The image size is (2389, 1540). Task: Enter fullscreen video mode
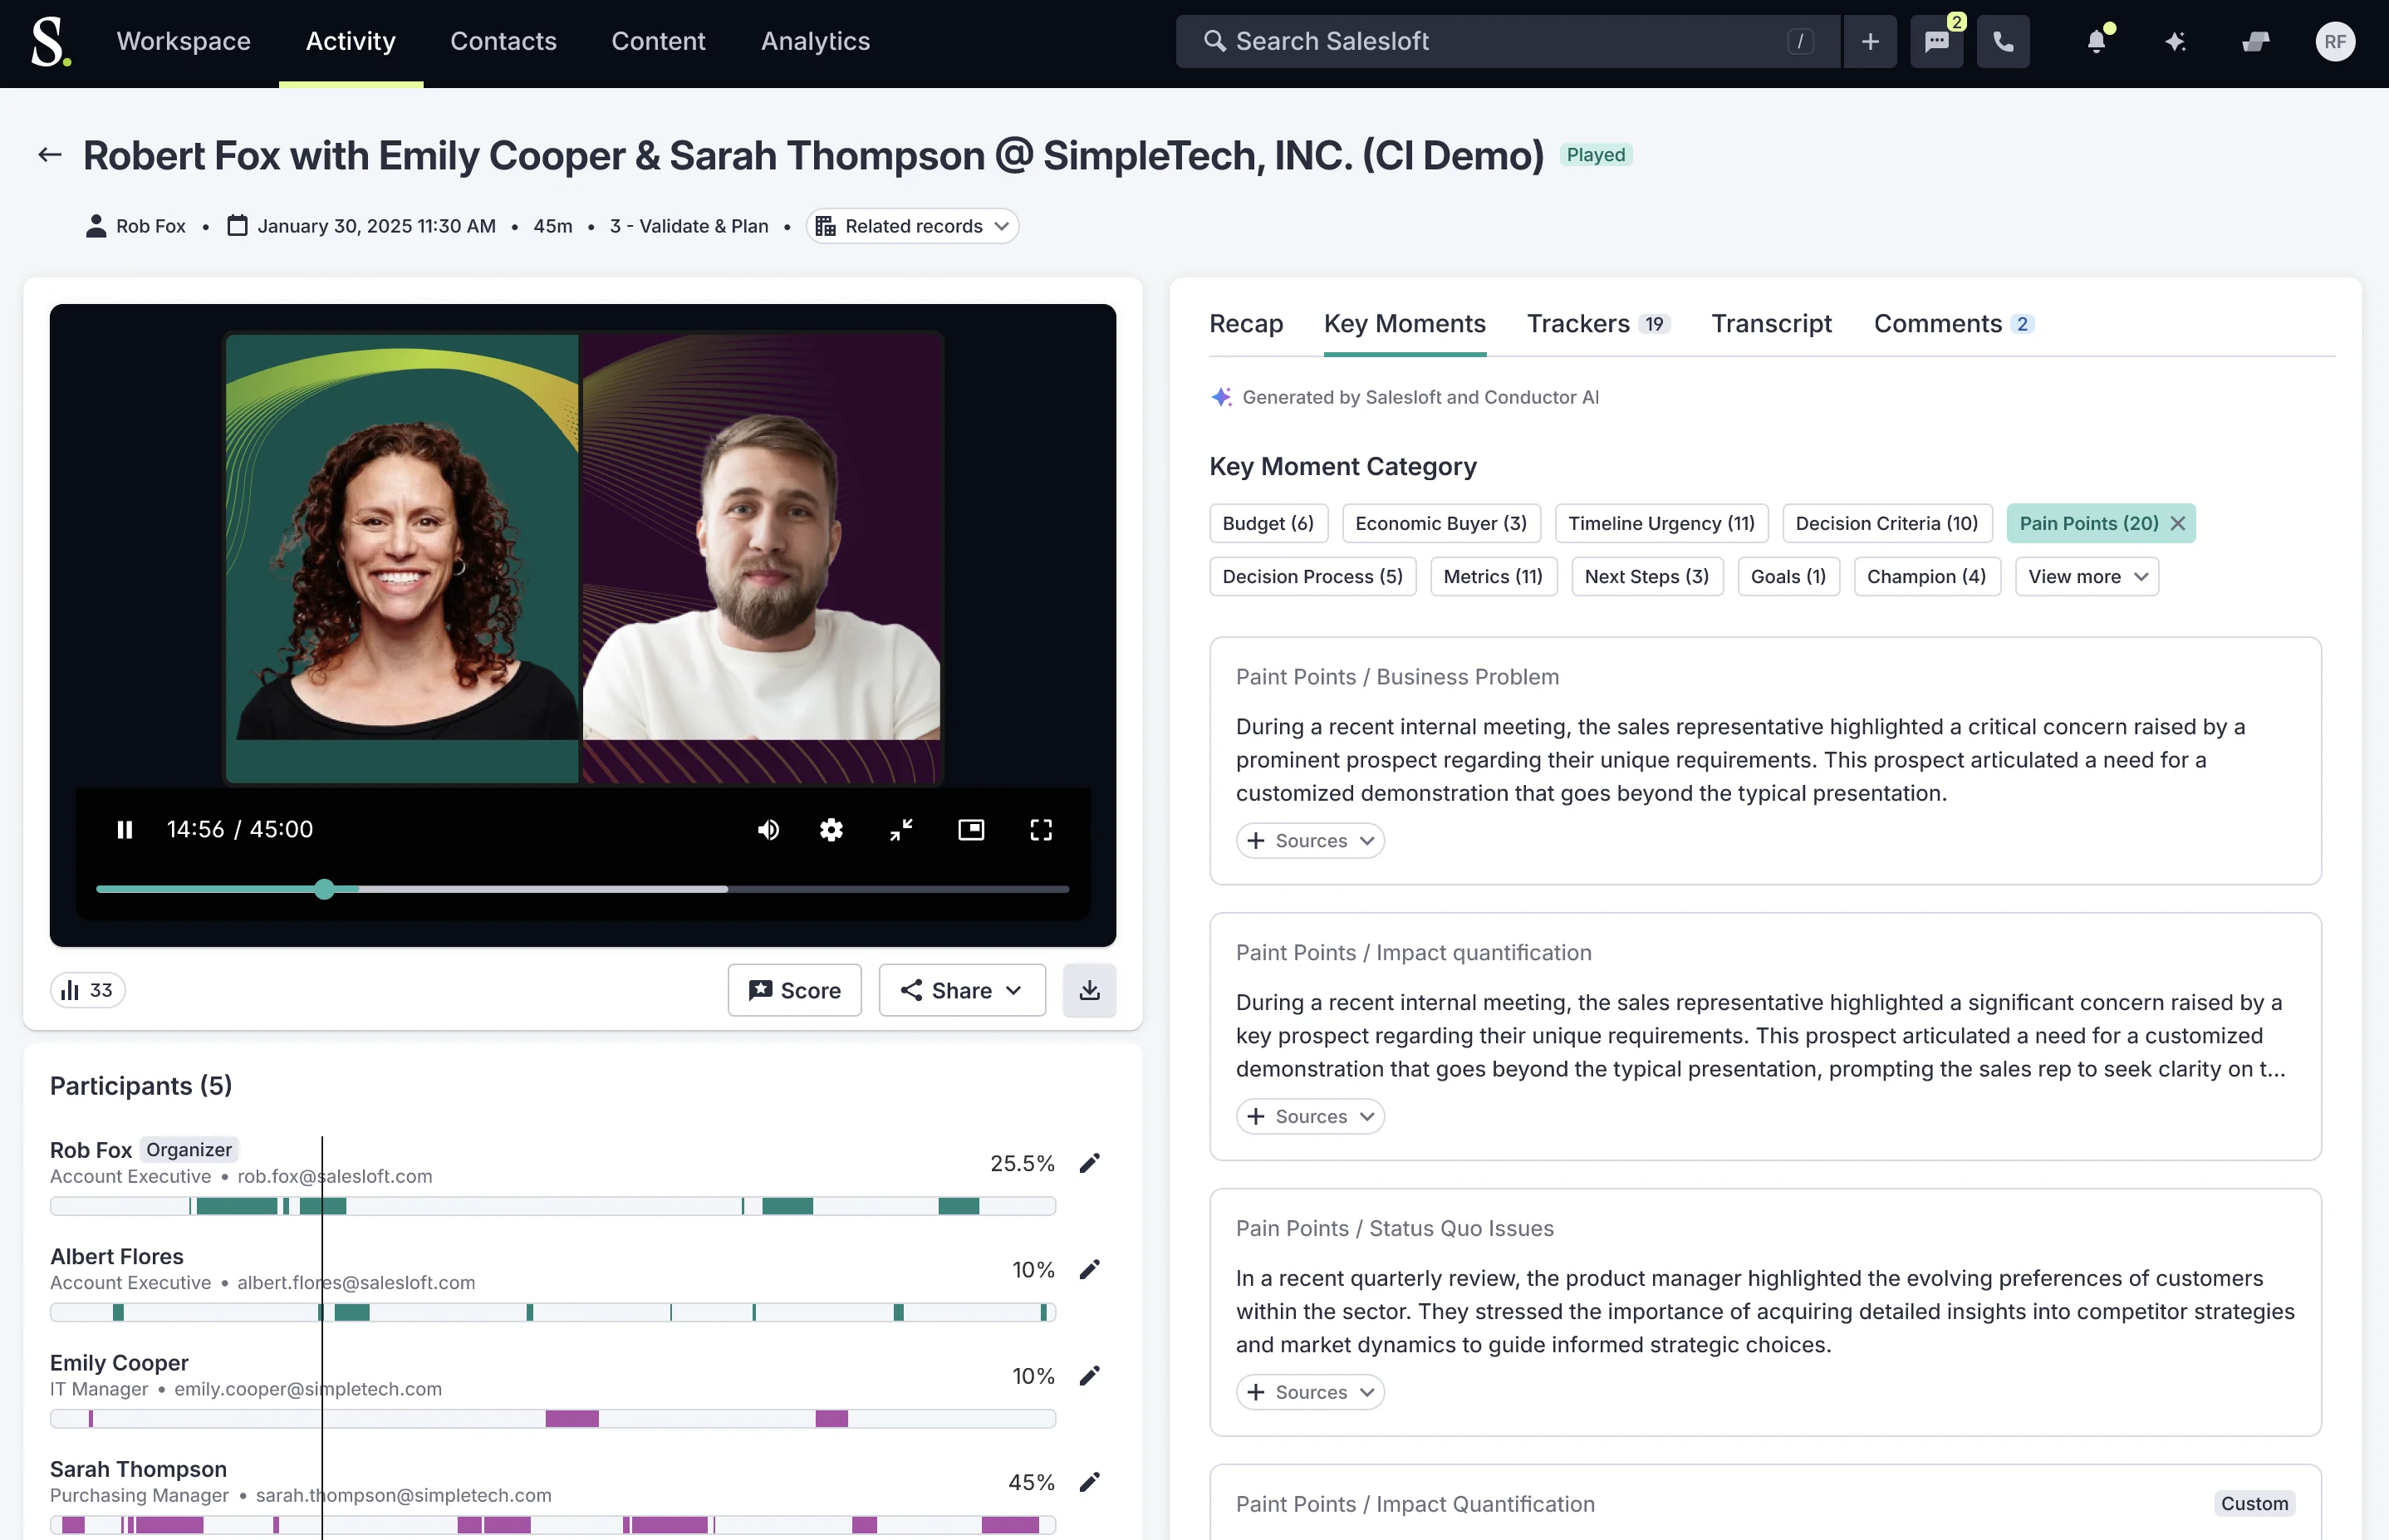pyautogui.click(x=1041, y=829)
